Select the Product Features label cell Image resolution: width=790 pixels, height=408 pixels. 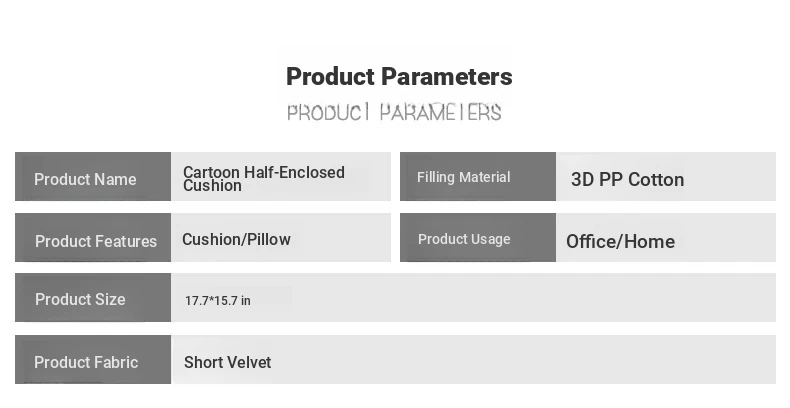click(93, 237)
